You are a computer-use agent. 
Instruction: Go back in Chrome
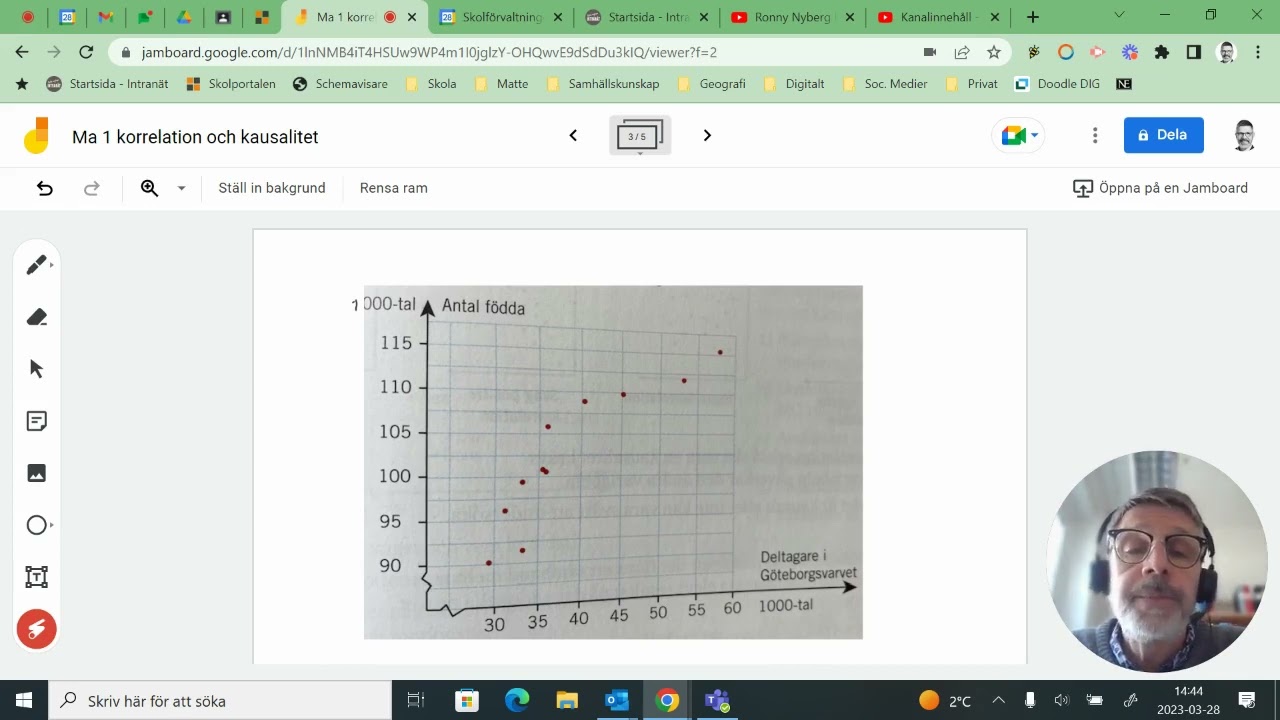(x=22, y=52)
